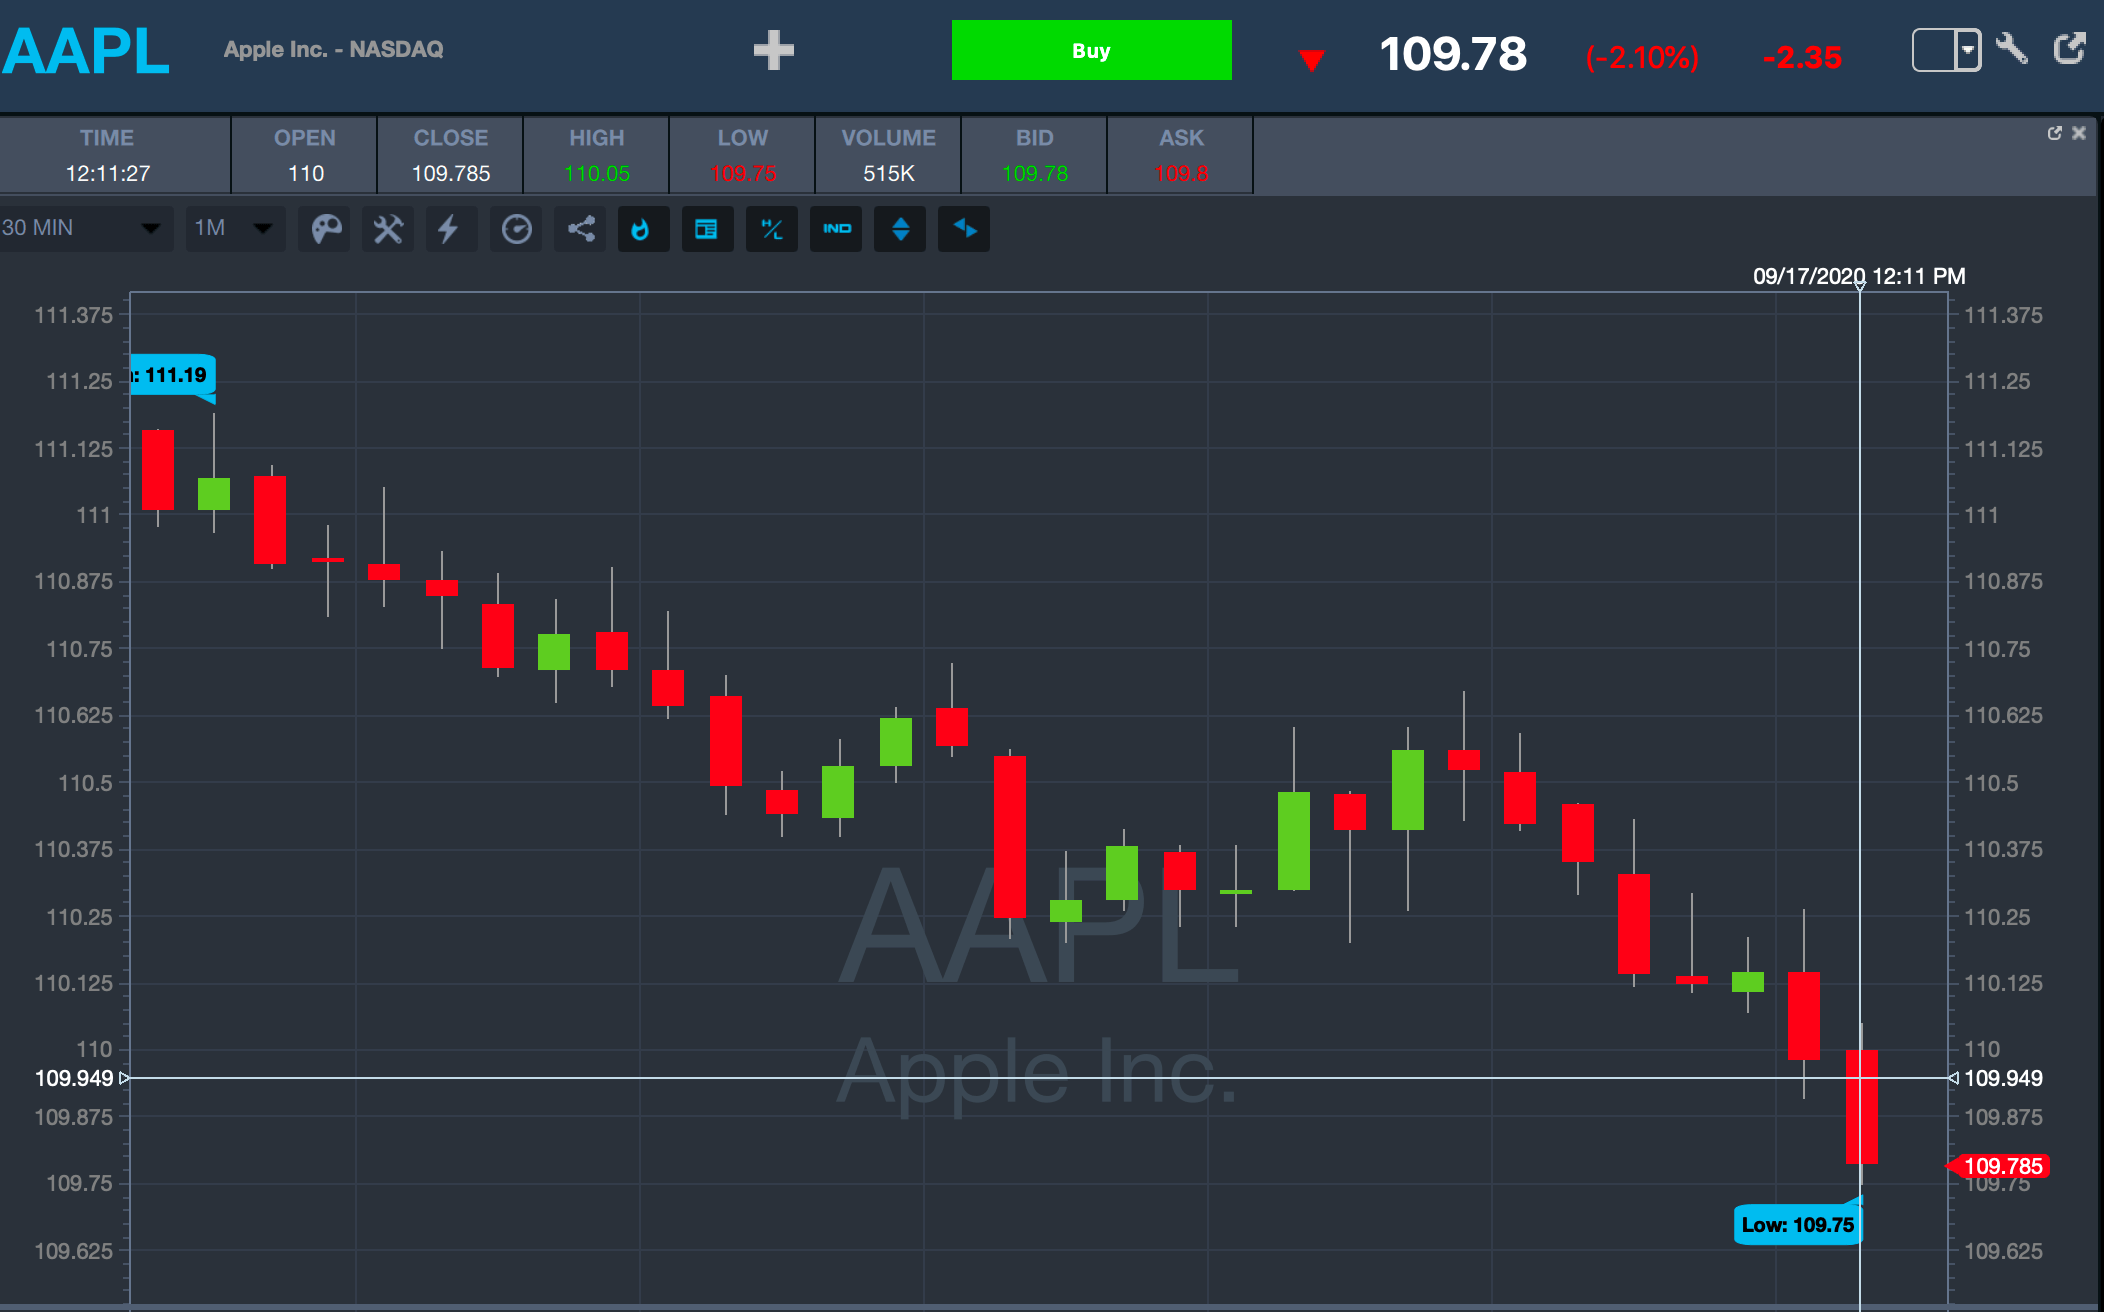Click the VOLUME value 515K
The height and width of the screenshot is (1312, 2104).
click(x=889, y=173)
